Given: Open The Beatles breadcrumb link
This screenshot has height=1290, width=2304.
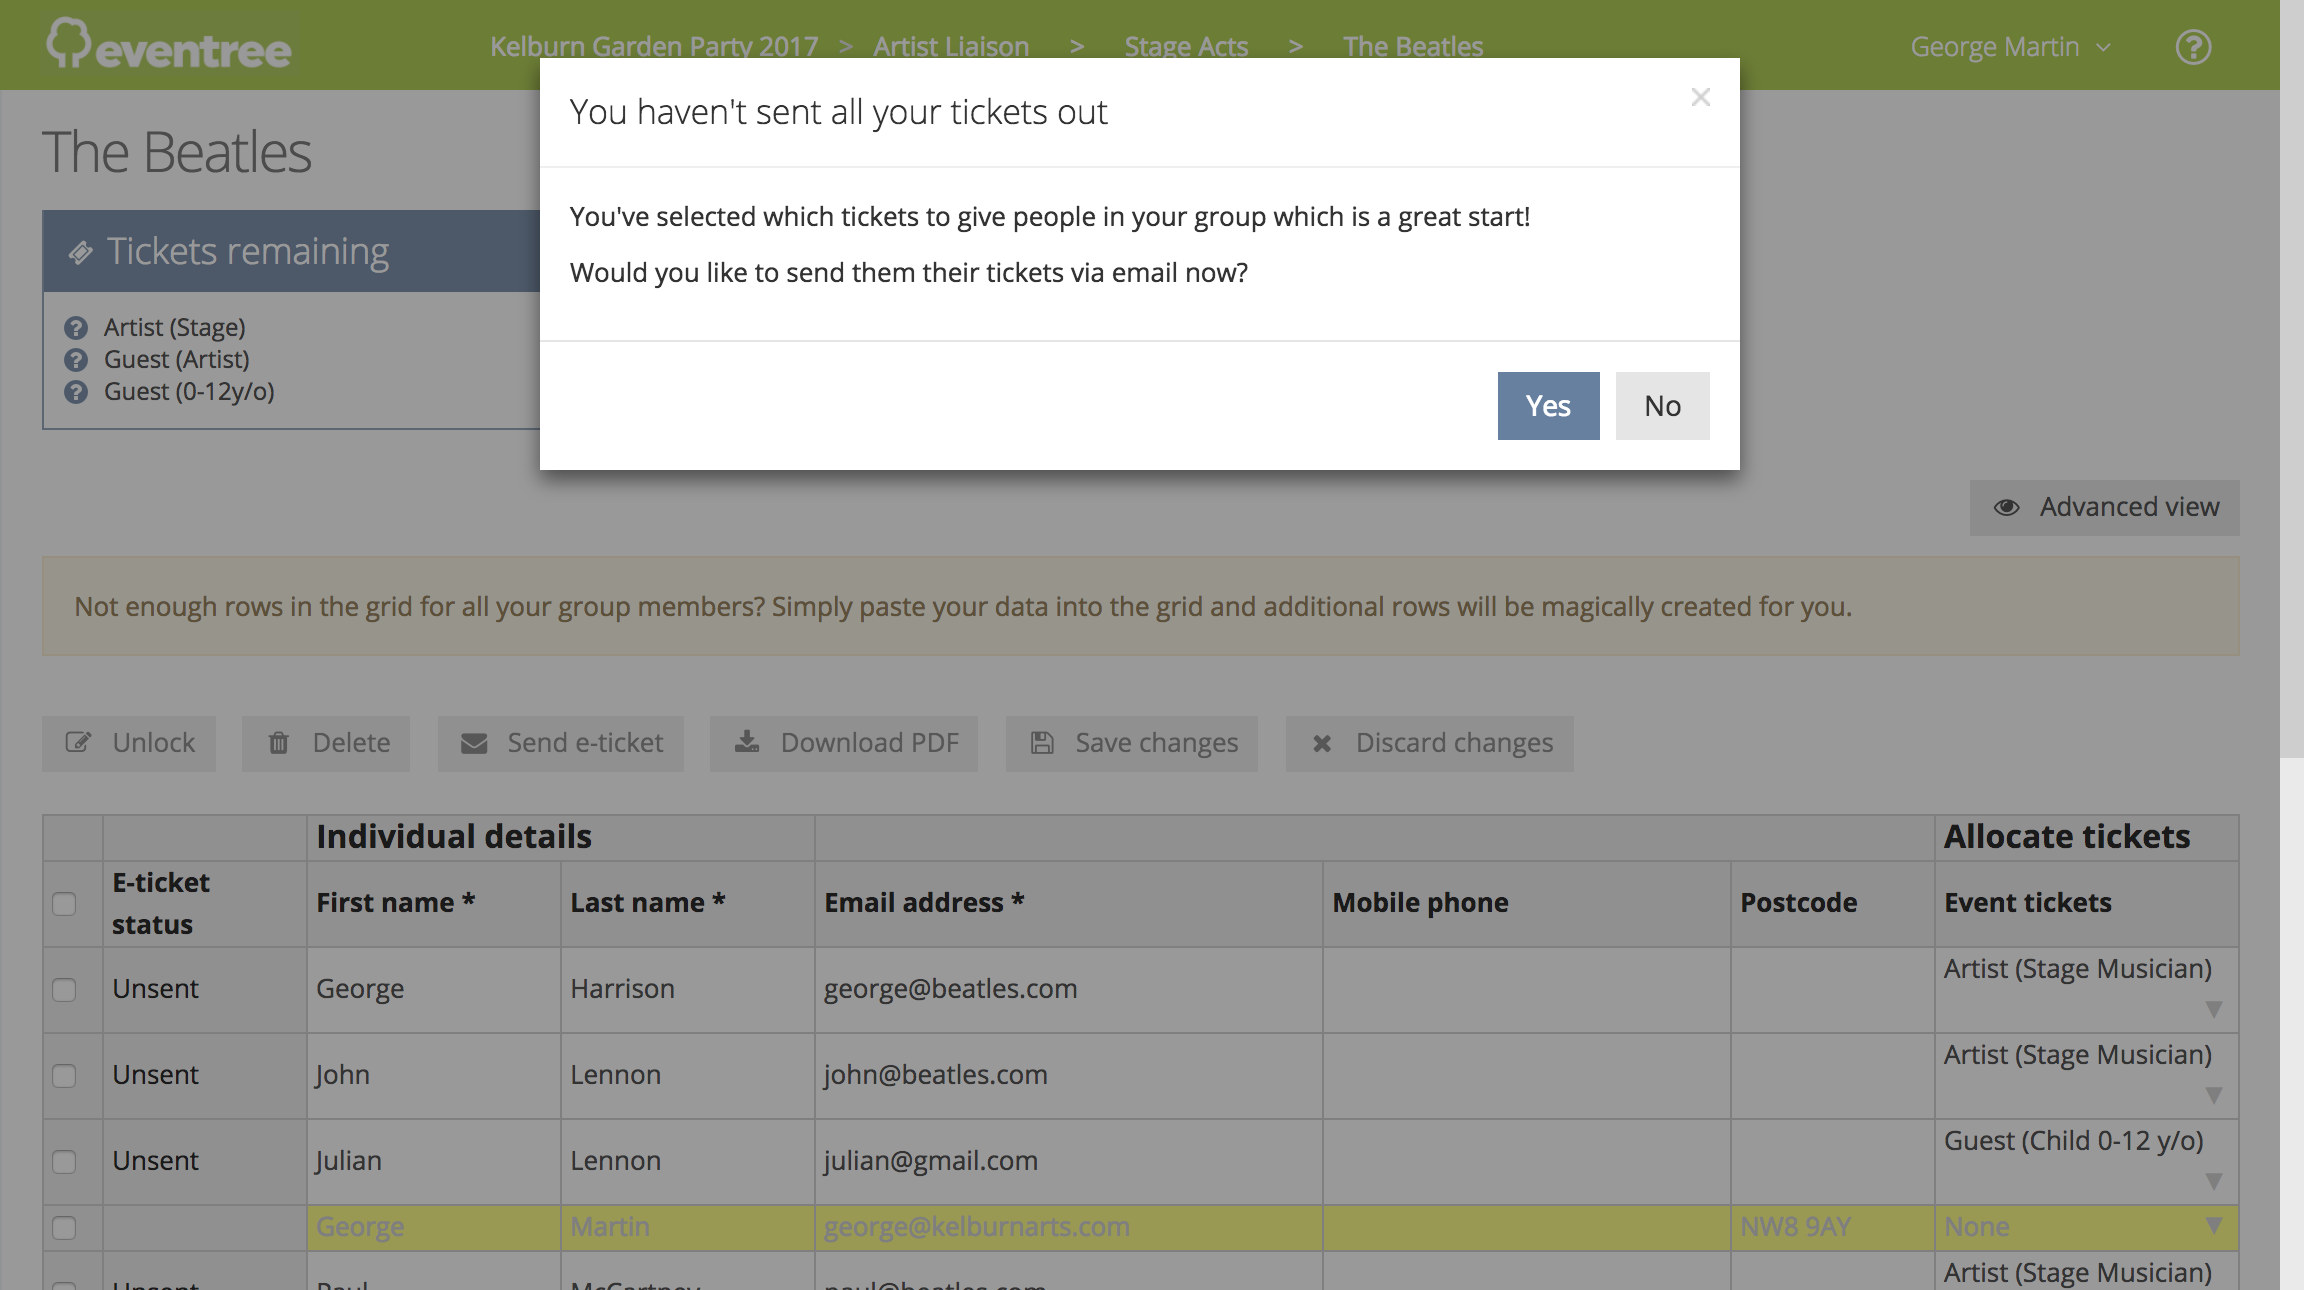Looking at the screenshot, I should 1413,47.
